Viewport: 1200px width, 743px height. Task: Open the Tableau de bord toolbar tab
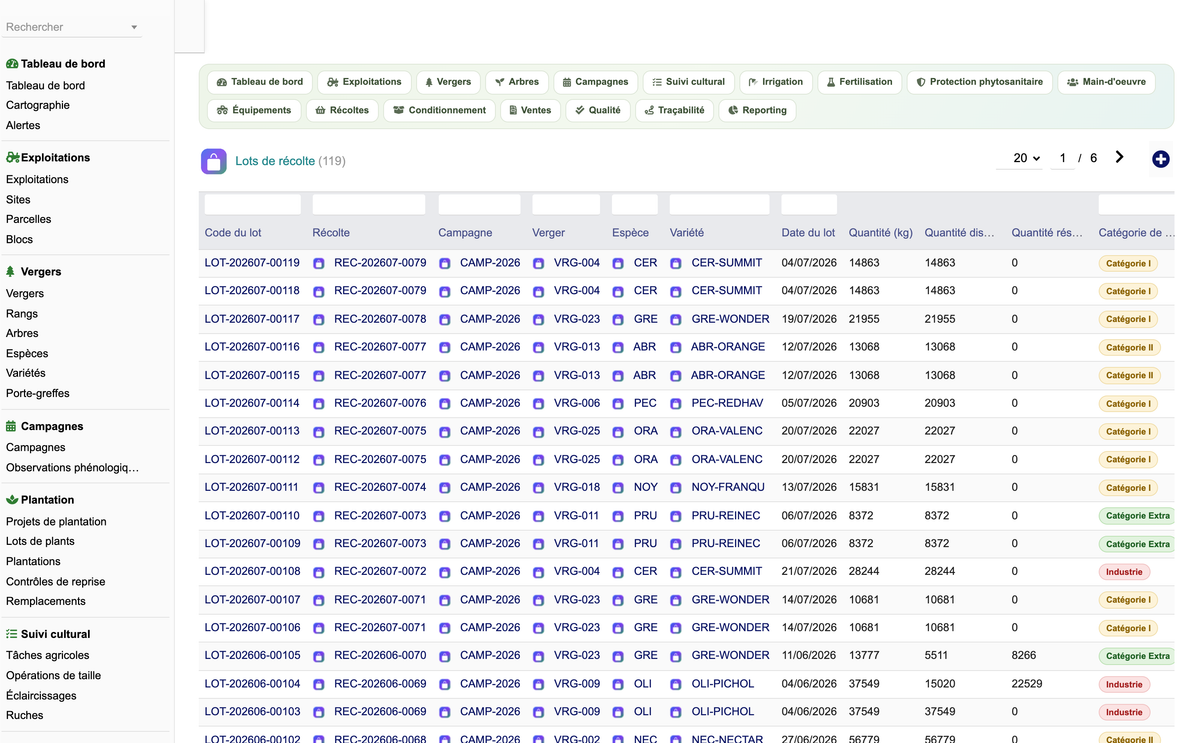click(x=260, y=82)
